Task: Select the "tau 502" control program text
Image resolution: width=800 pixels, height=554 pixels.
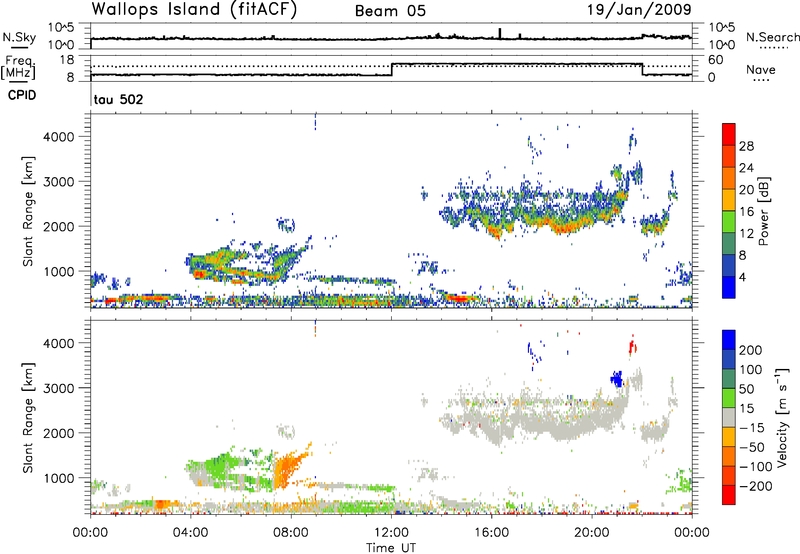Action: (118, 99)
